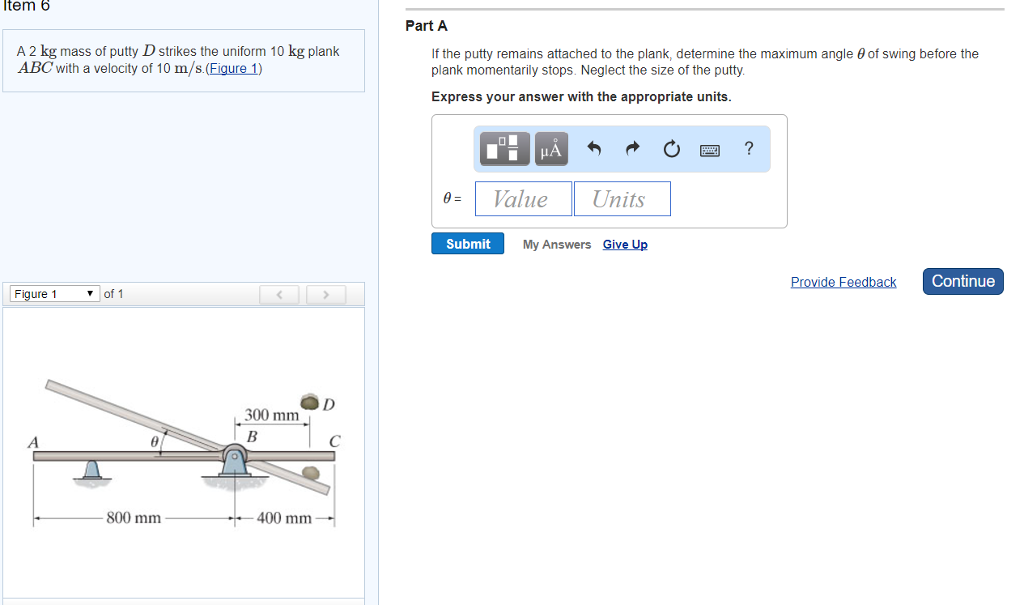Viewport: 1024px width, 605px height.
Task: Undo the last answer edit
Action: point(594,150)
